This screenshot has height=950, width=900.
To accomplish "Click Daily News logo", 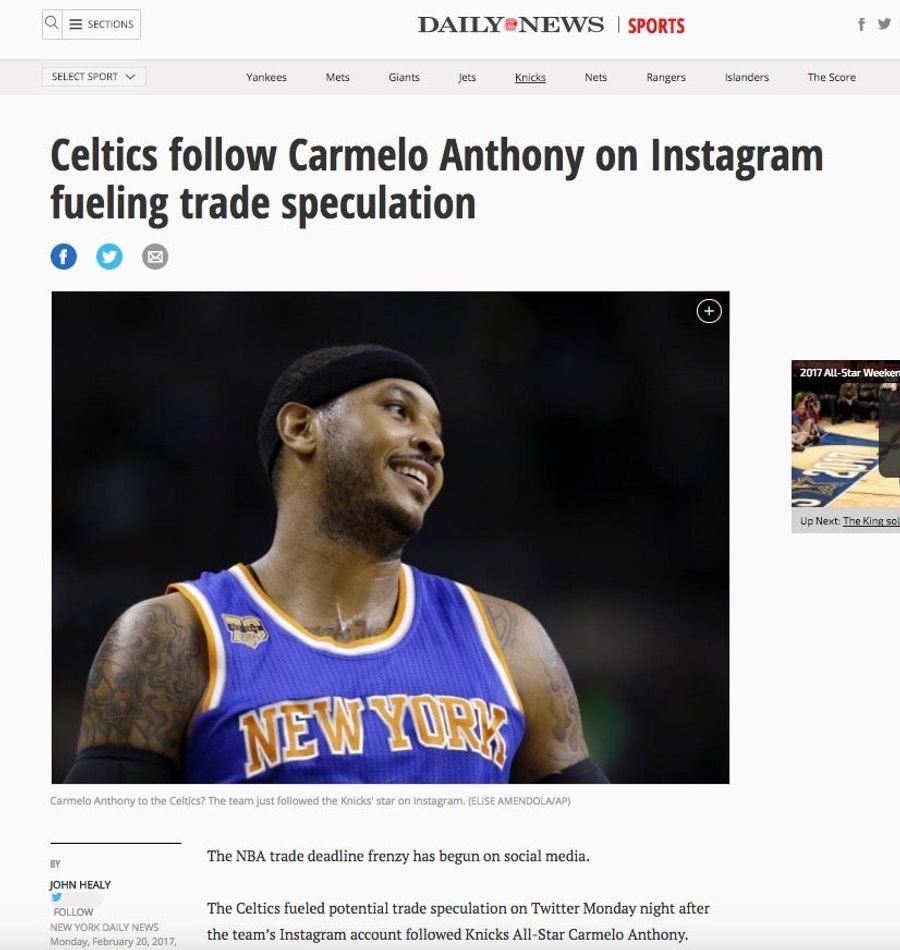I will (x=511, y=25).
